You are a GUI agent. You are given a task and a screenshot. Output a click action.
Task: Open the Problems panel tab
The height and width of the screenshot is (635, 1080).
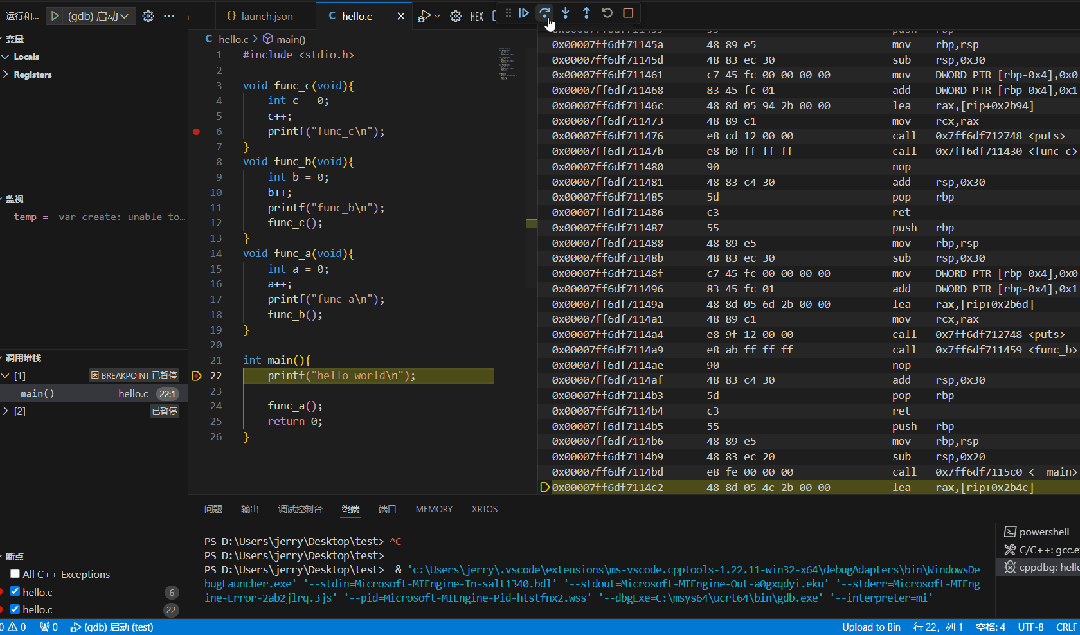tap(213, 509)
